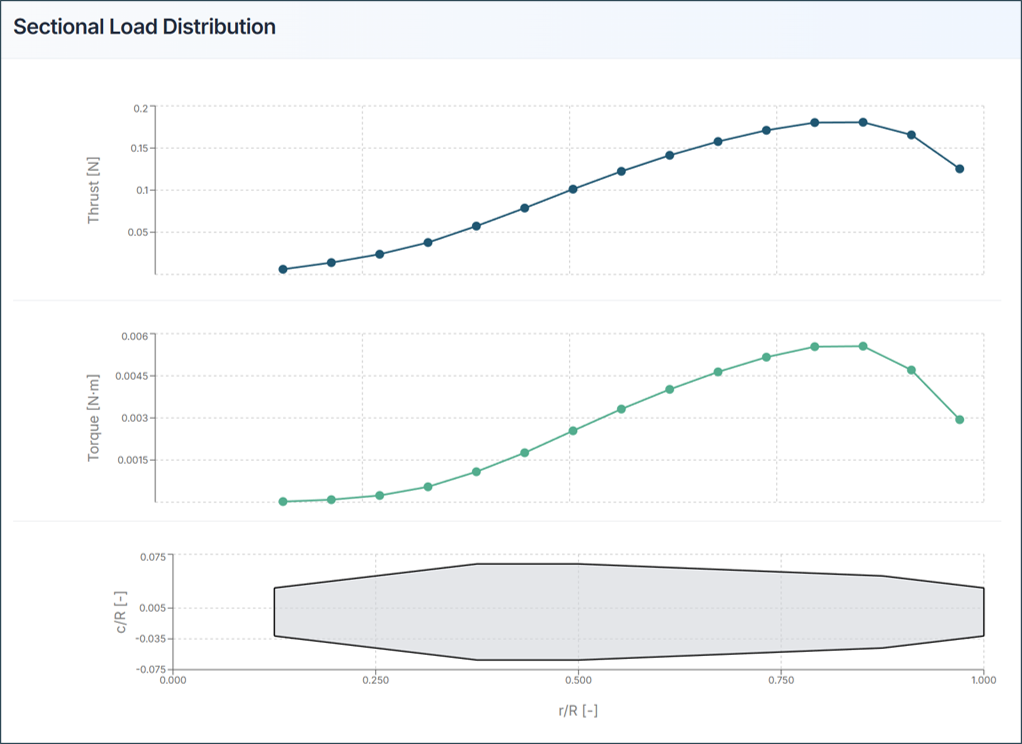Viewport: 1022px width, 744px height.
Task: Click the Sectional Load Distribution title
Action: (x=143, y=27)
